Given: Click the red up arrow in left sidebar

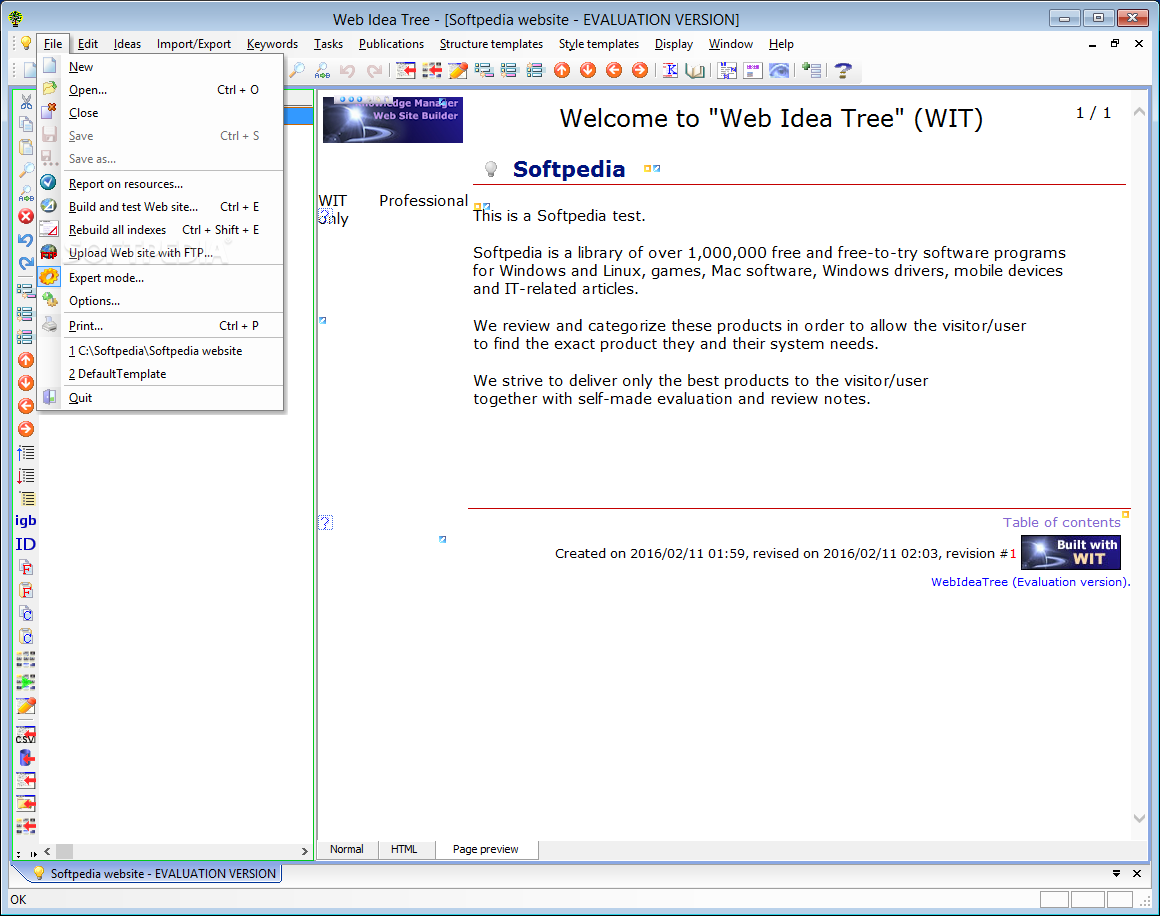Looking at the screenshot, I should click(26, 360).
